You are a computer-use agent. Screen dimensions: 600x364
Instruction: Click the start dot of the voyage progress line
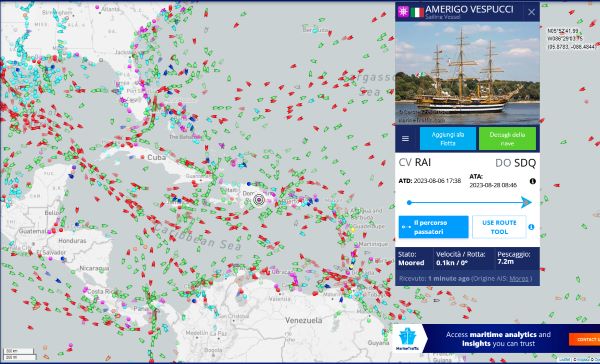coord(409,202)
